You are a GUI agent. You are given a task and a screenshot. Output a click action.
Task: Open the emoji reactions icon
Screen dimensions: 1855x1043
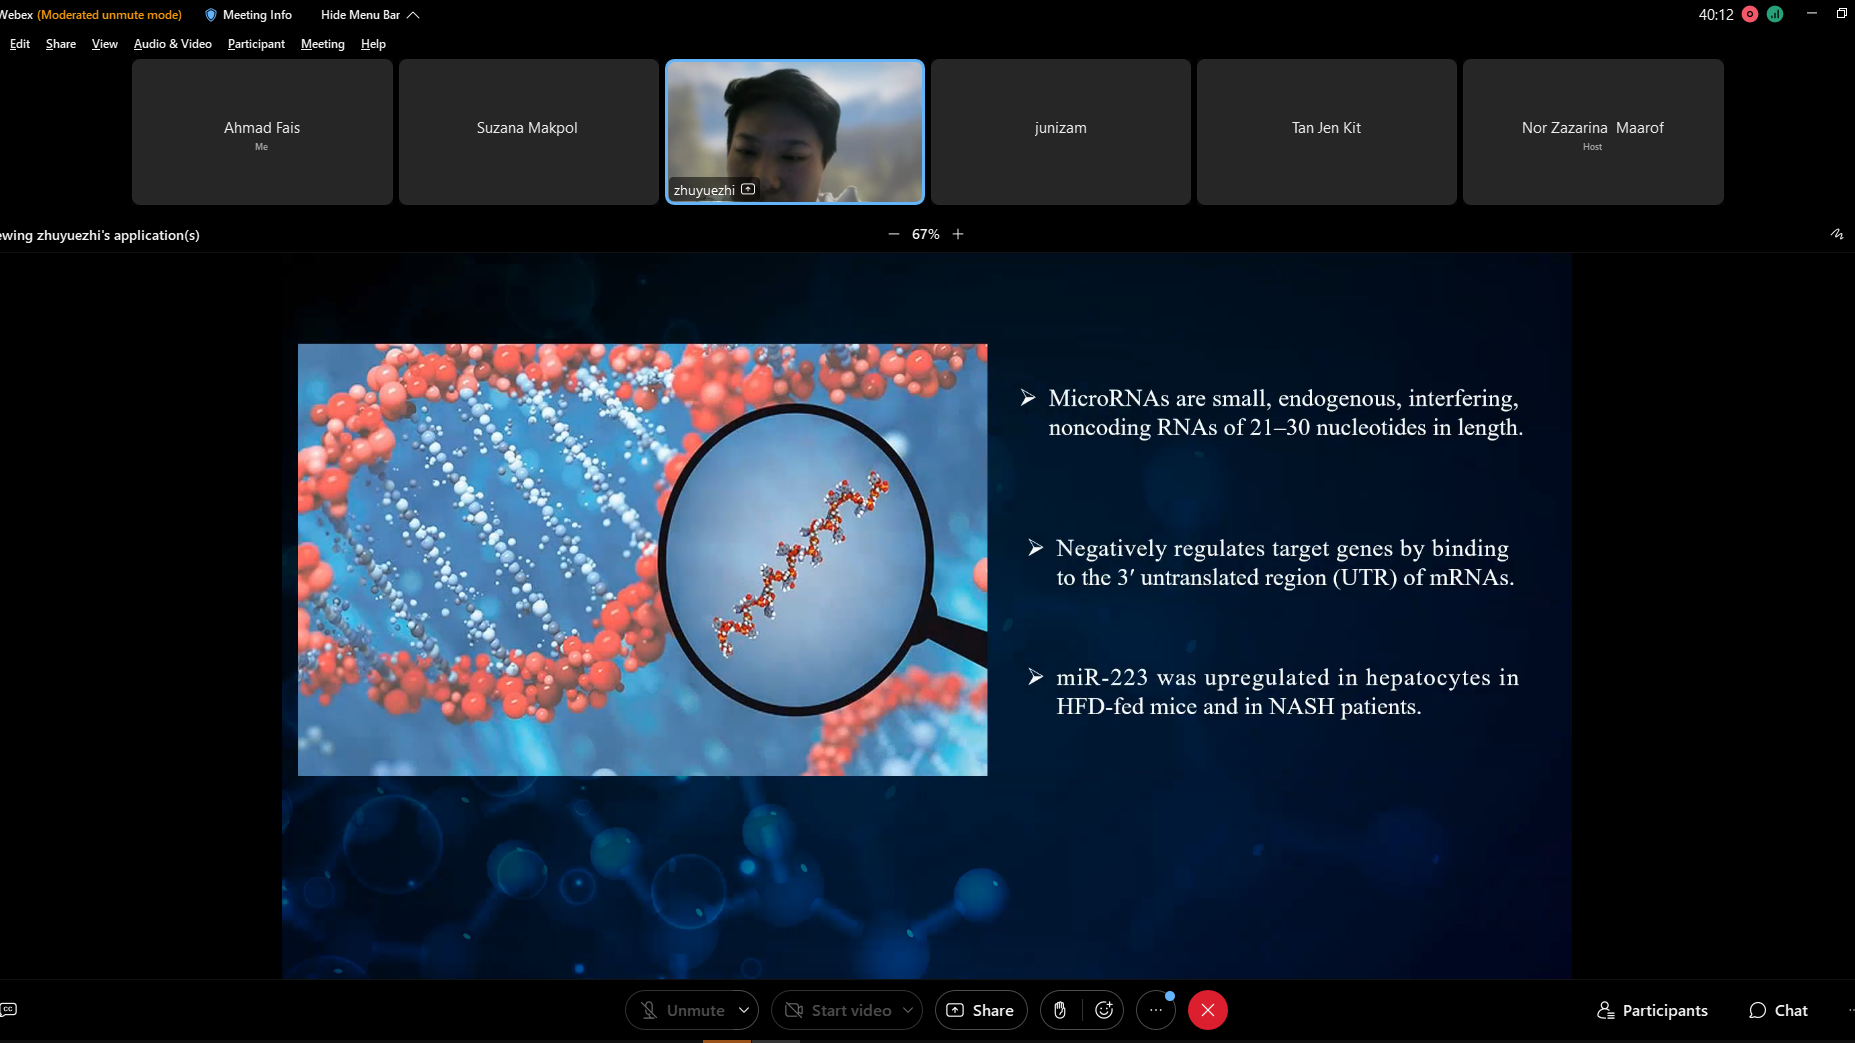coord(1104,1010)
